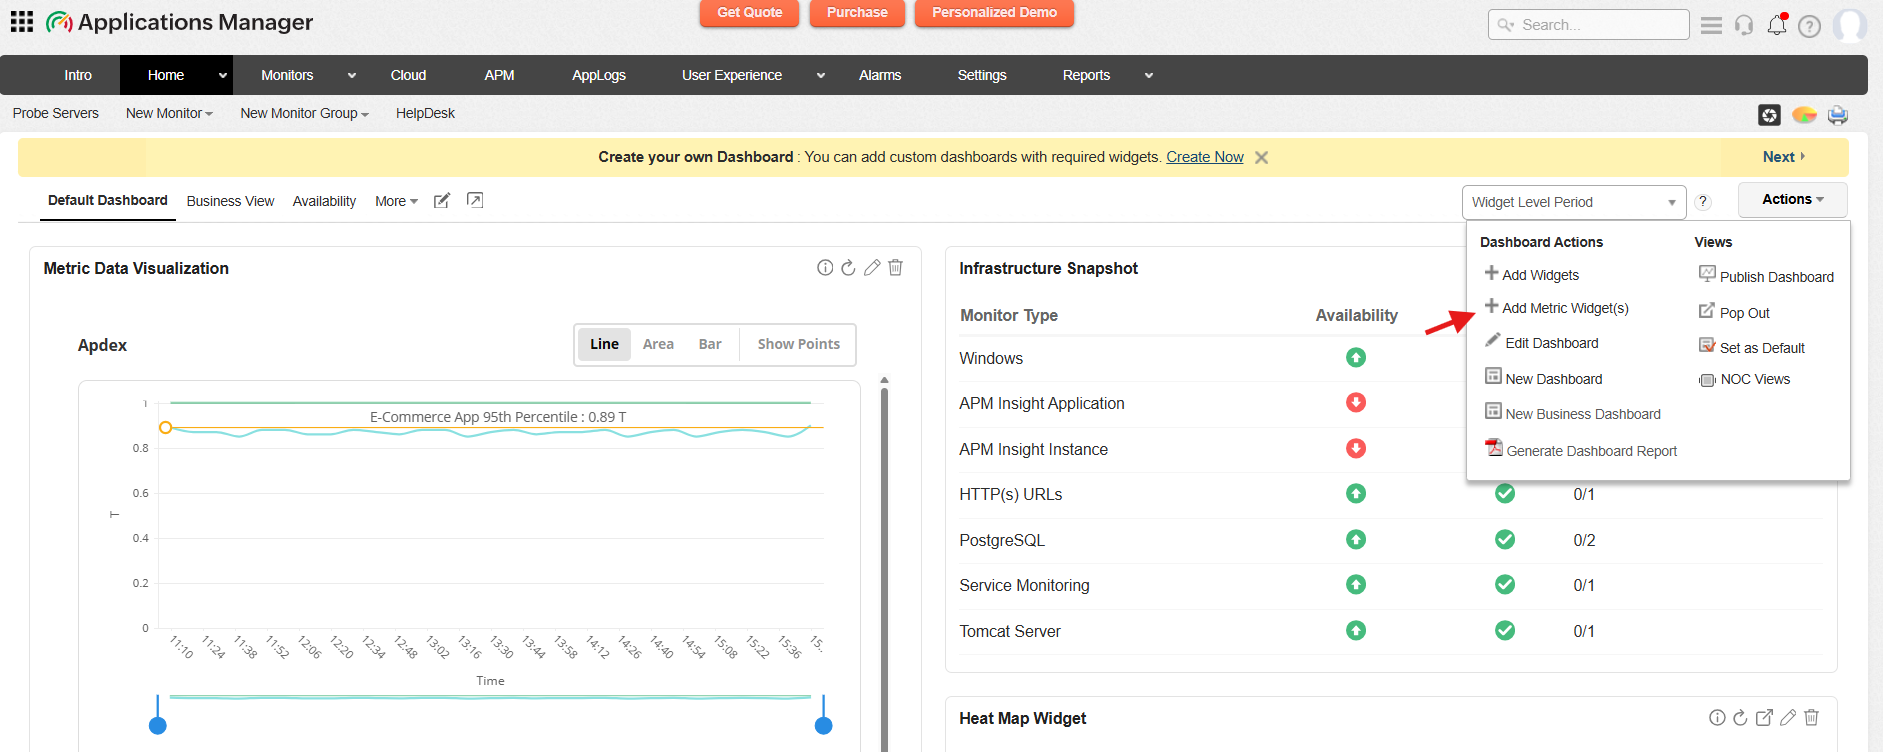Screen dimensions: 1883x752
Task: Delete the Metric Data Visualization widget
Action: tap(896, 267)
